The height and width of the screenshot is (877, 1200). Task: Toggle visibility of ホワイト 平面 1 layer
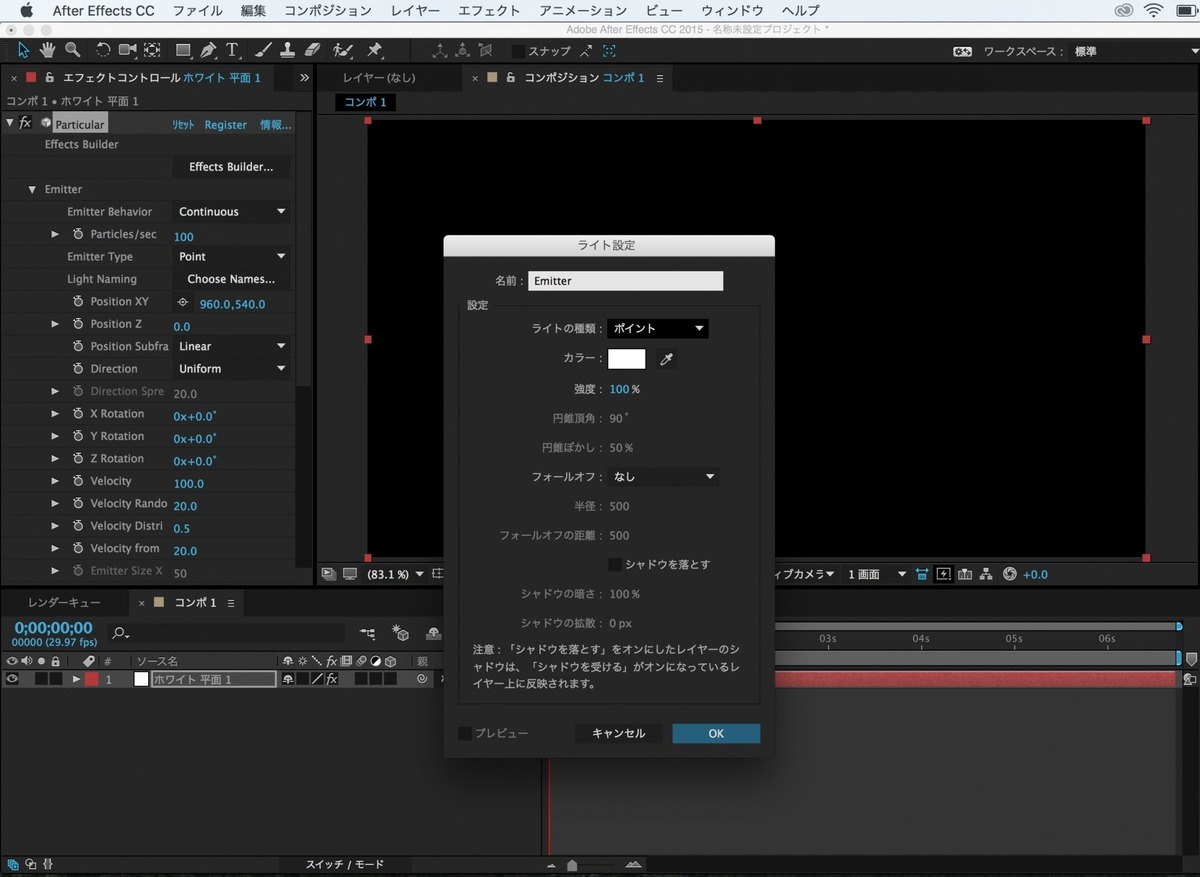[x=12, y=678]
